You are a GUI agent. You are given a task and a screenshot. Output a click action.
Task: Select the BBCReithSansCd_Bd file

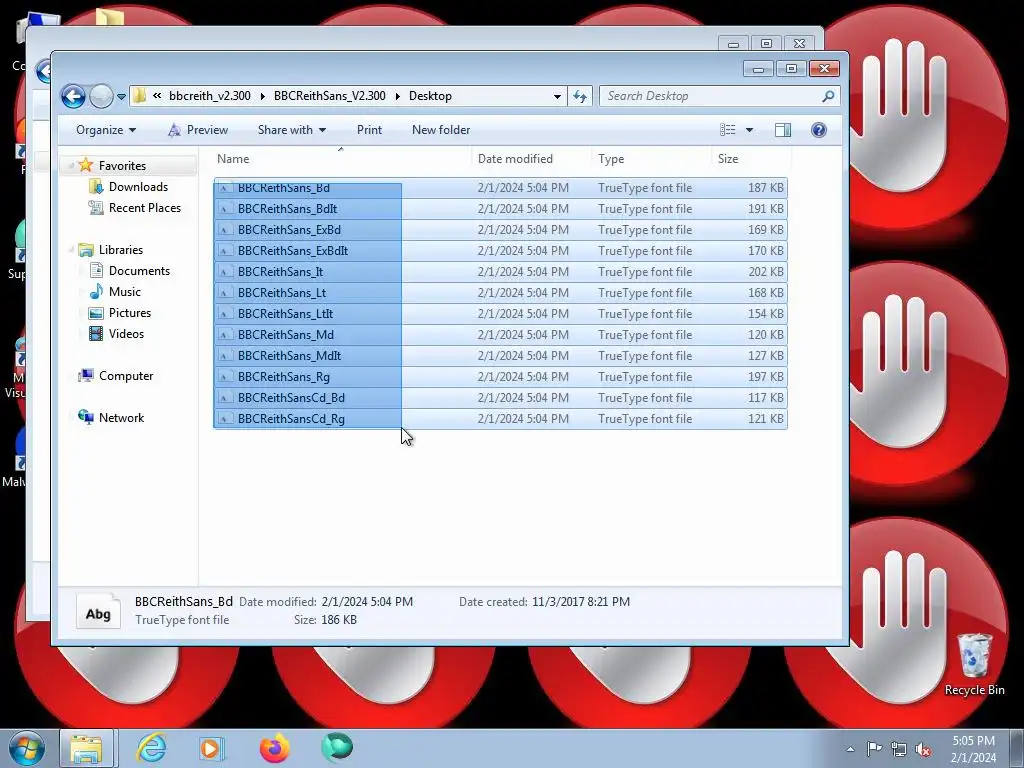500,397
